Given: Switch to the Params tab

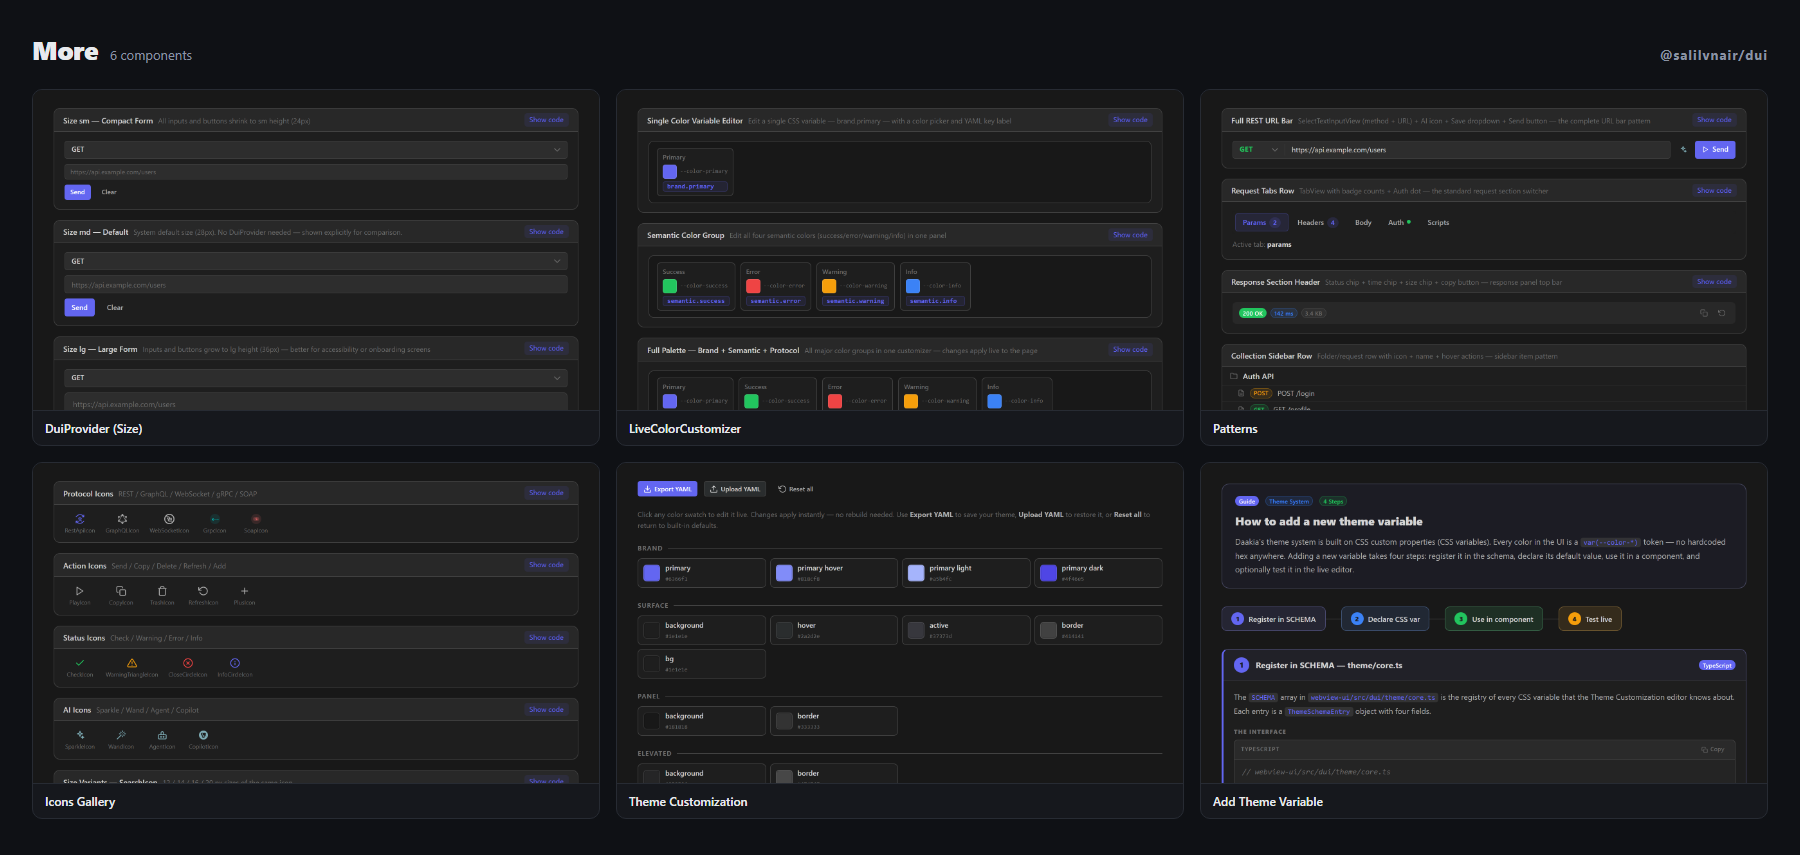Looking at the screenshot, I should [1260, 223].
